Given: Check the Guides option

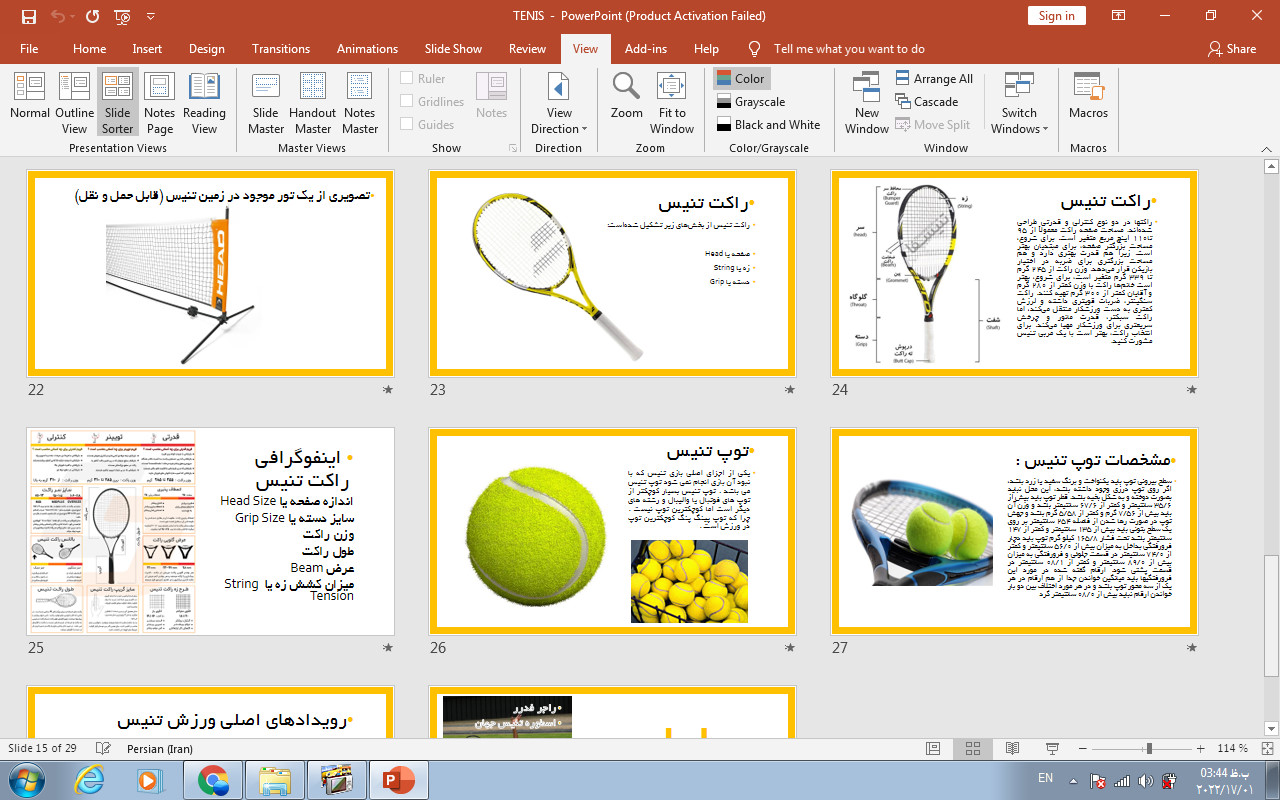Looking at the screenshot, I should [407, 125].
